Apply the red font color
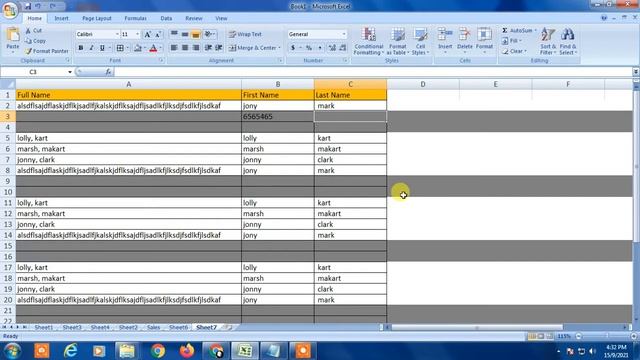 153,48
